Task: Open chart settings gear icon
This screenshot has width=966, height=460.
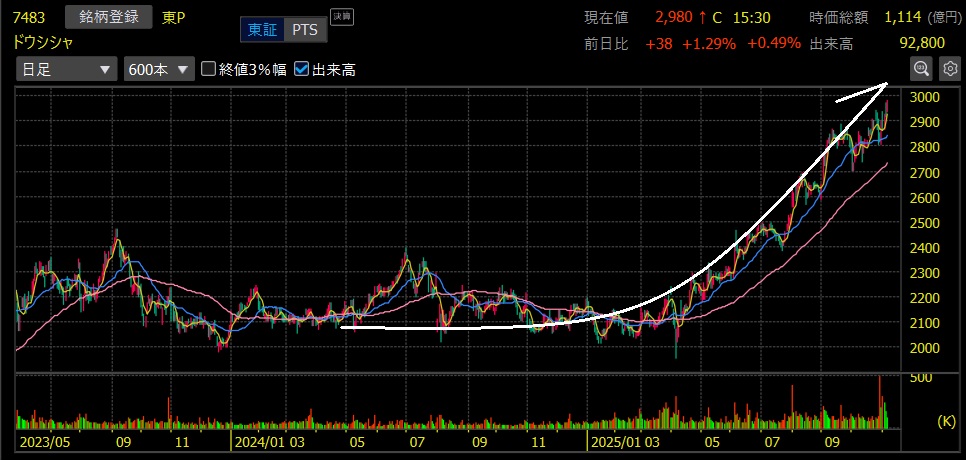Action: click(949, 68)
